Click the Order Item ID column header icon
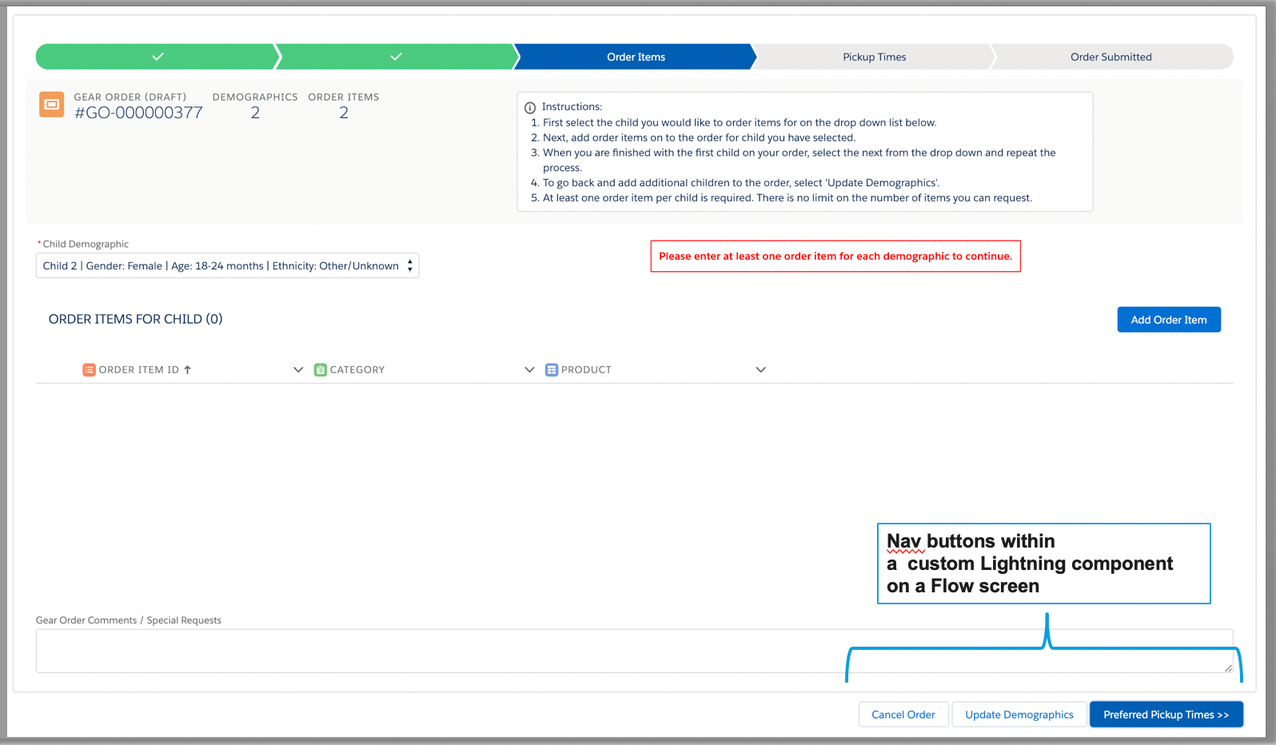The width and height of the screenshot is (1276, 745). click(88, 369)
